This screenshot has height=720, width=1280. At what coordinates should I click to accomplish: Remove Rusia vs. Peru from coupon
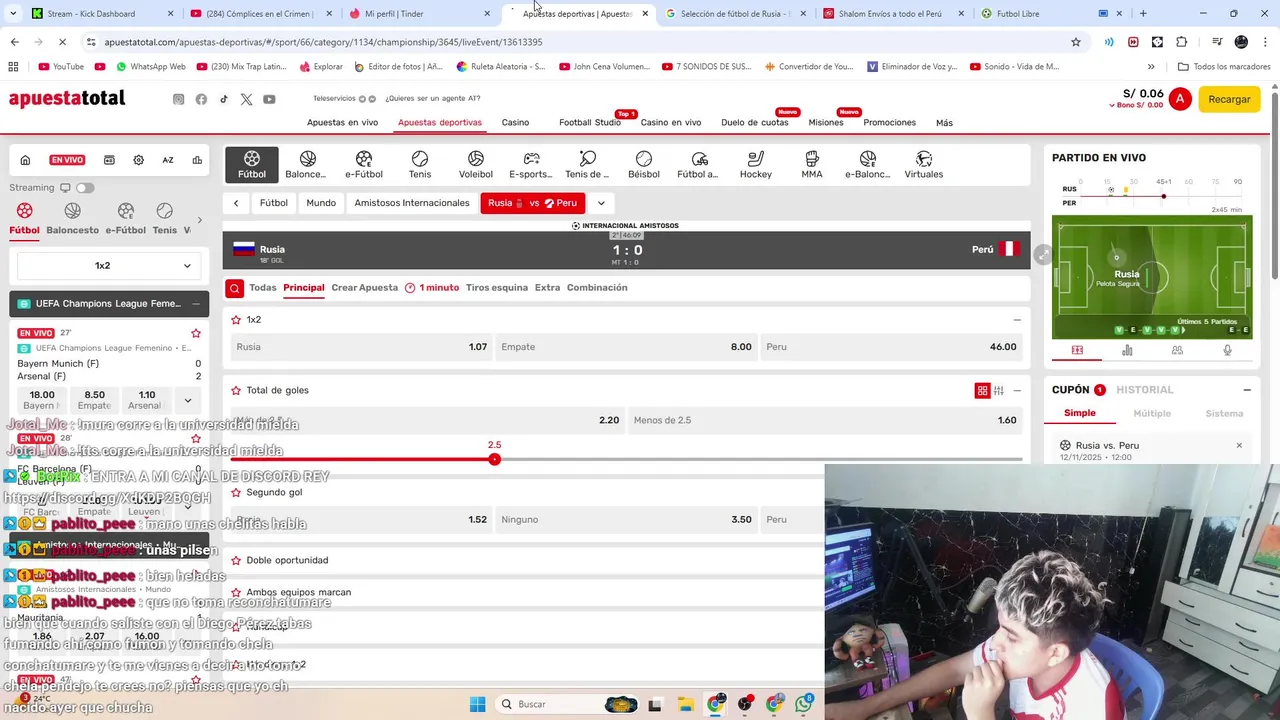(1239, 446)
